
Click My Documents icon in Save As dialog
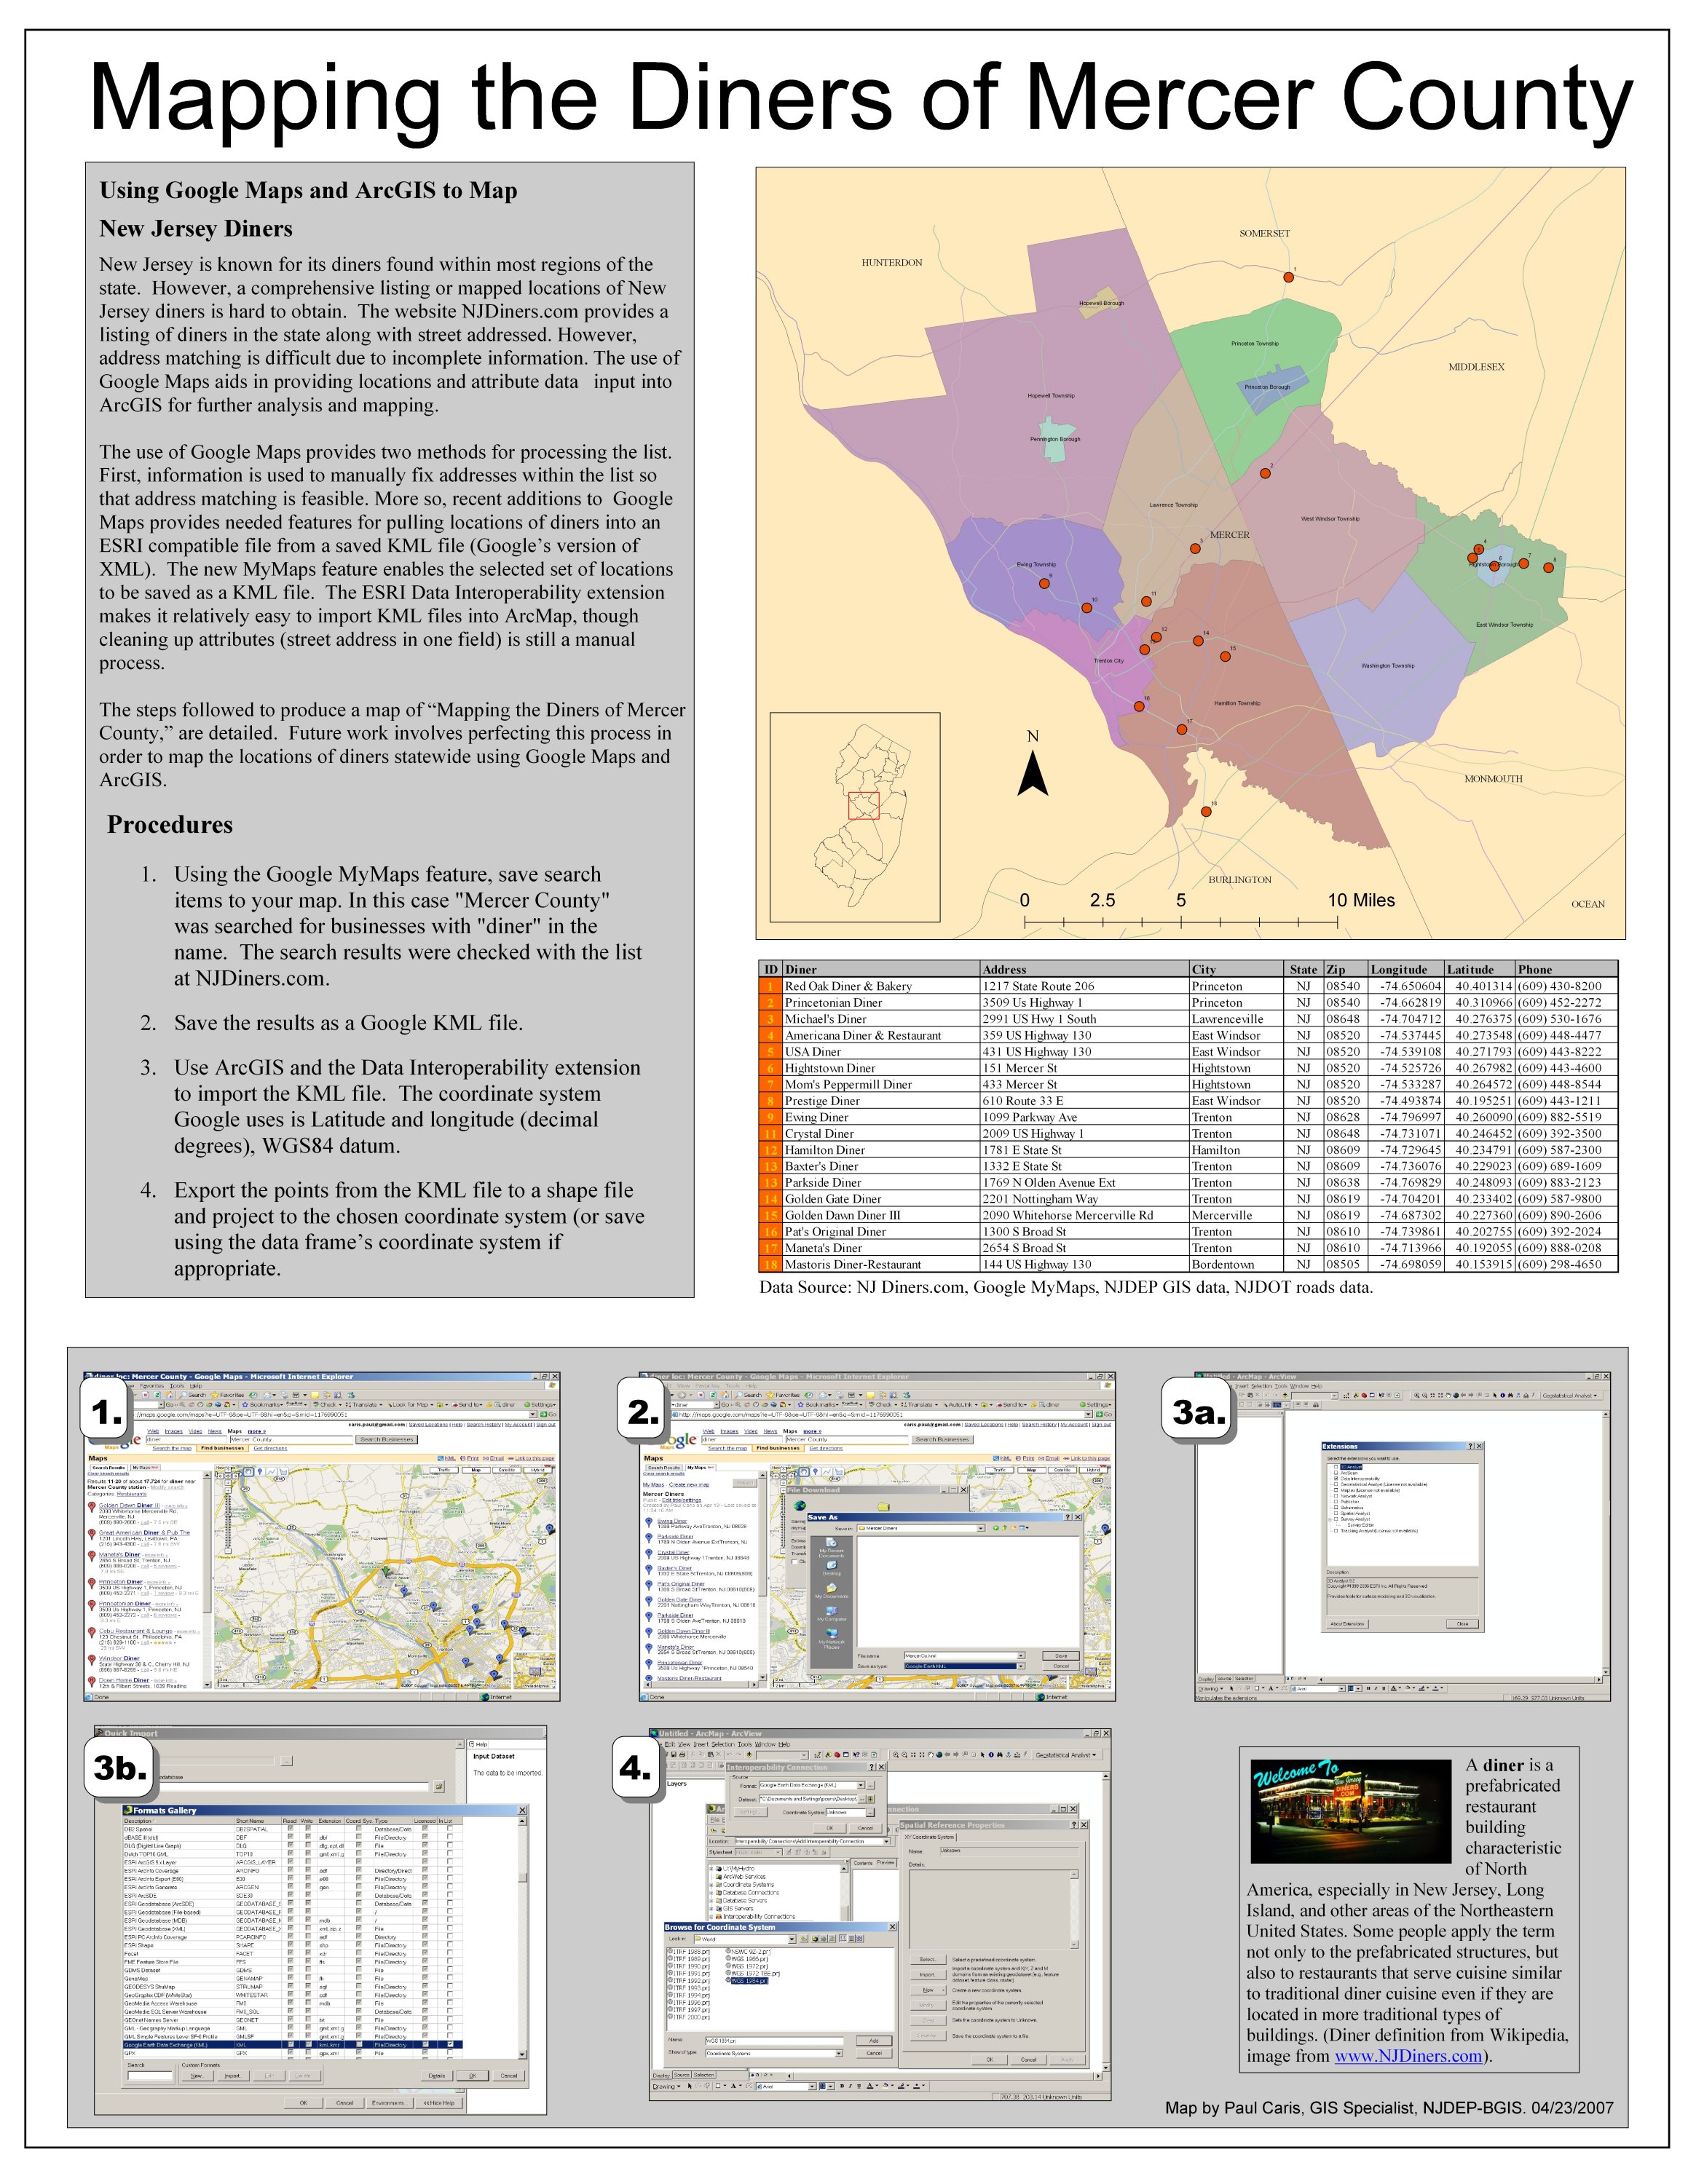tap(832, 1592)
